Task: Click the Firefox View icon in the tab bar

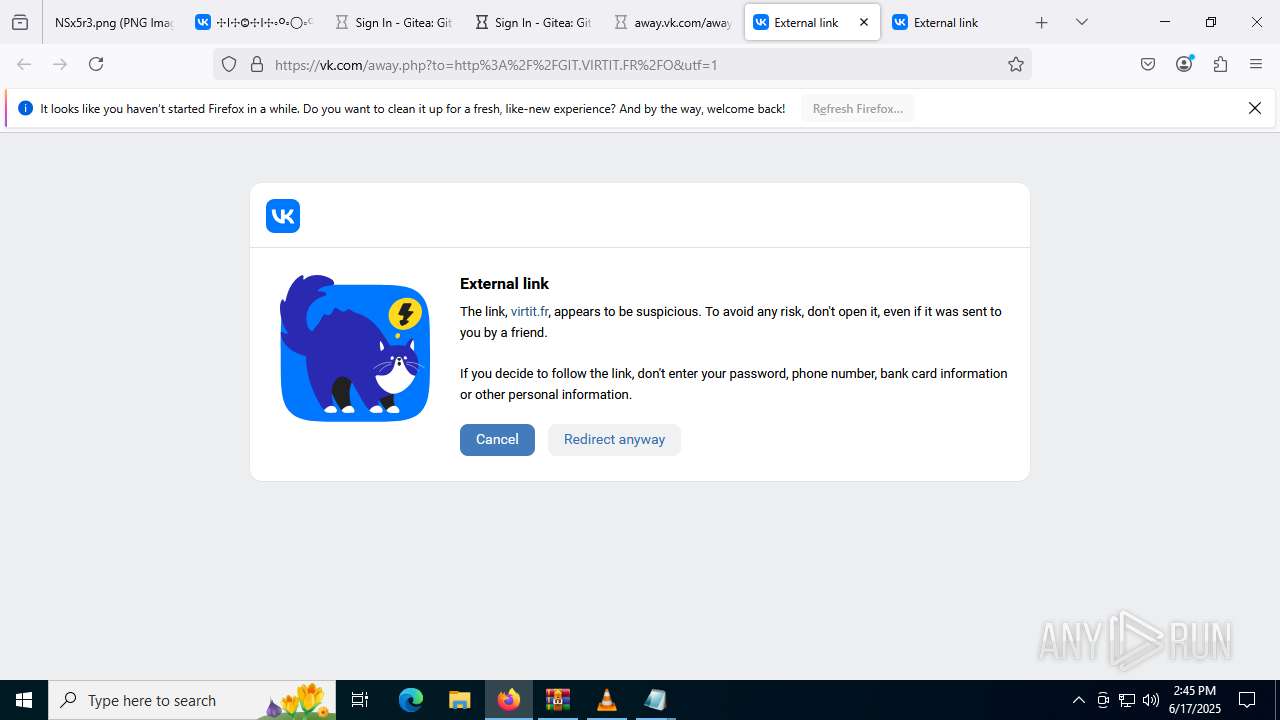Action: 20,22
